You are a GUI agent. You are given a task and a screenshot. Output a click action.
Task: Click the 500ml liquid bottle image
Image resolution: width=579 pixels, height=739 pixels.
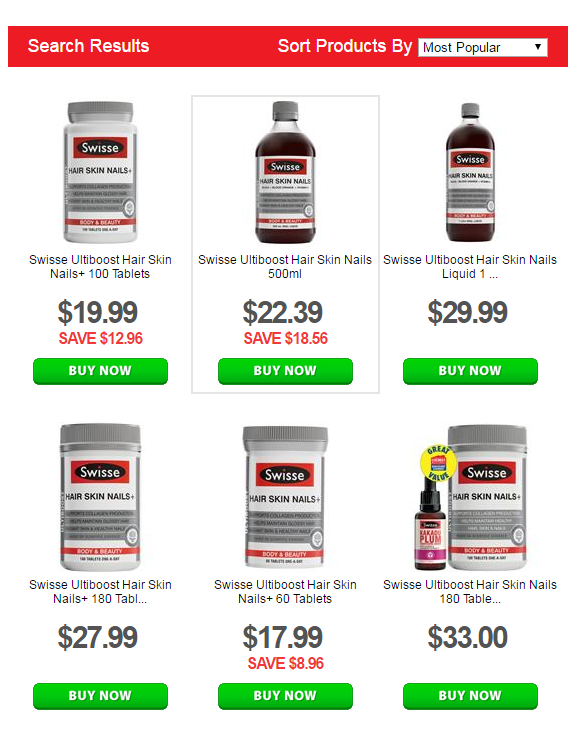tap(285, 172)
